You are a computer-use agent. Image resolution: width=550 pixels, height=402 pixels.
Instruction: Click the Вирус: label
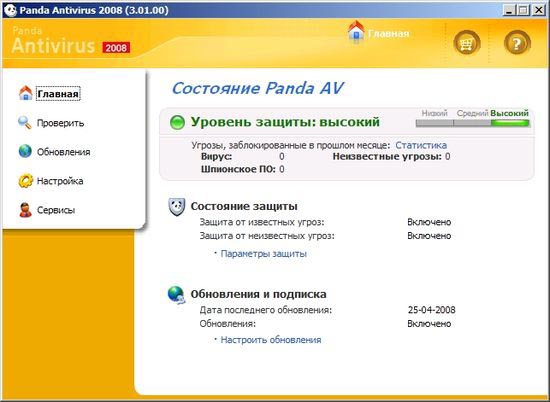click(216, 156)
